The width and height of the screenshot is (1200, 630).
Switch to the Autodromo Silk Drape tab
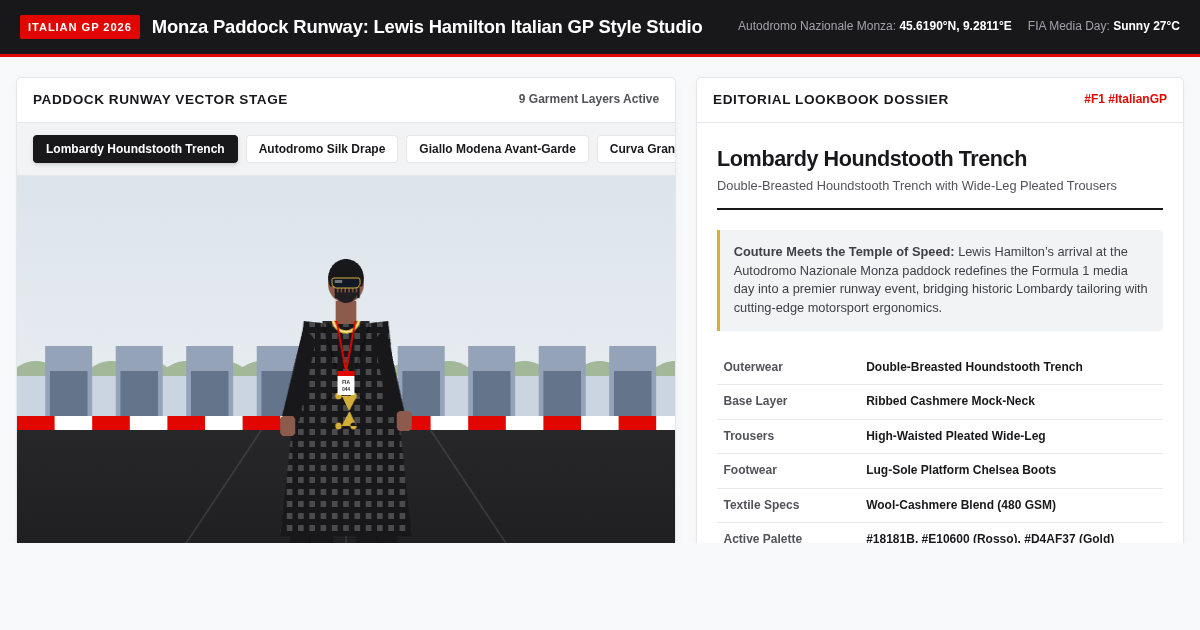coord(322,149)
